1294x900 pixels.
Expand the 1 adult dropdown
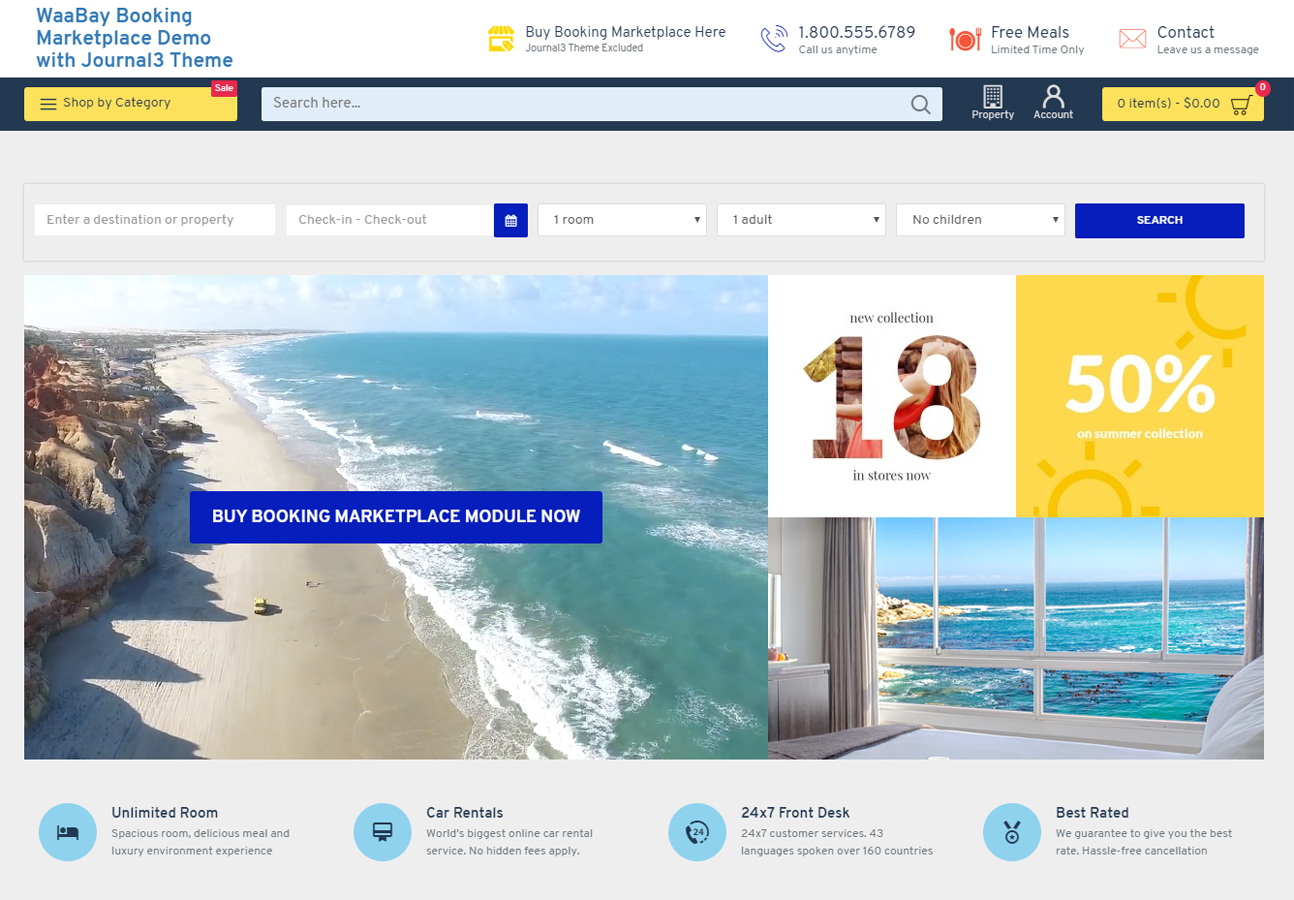(801, 220)
